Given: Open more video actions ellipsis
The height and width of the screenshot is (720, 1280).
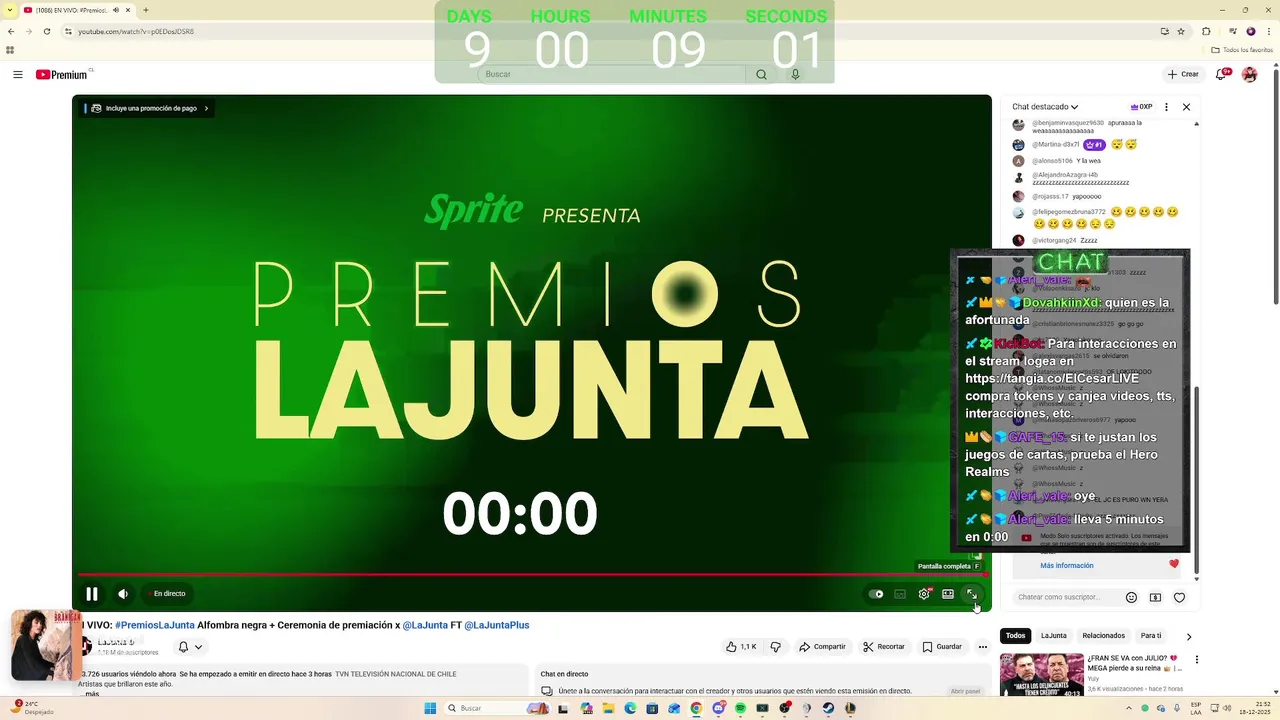Looking at the screenshot, I should click(x=982, y=647).
